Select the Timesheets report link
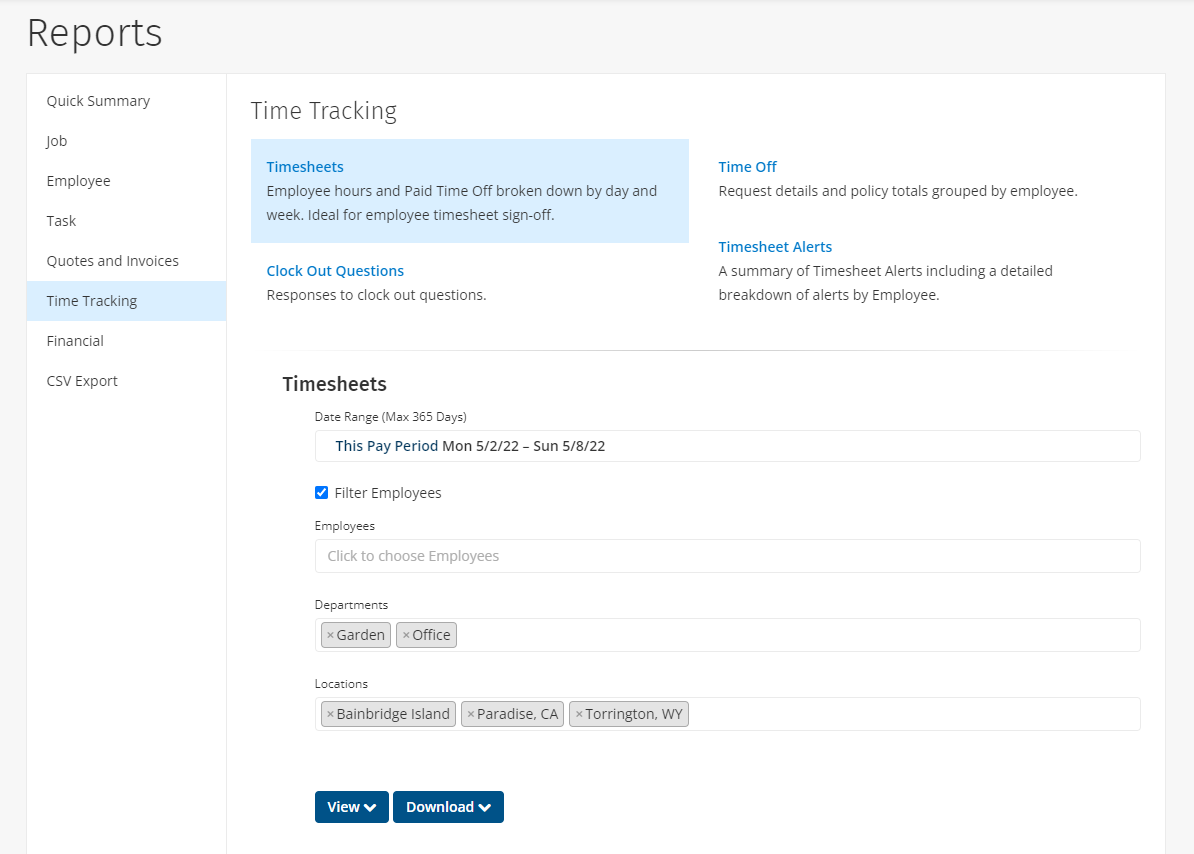This screenshot has width=1194, height=854. [305, 167]
